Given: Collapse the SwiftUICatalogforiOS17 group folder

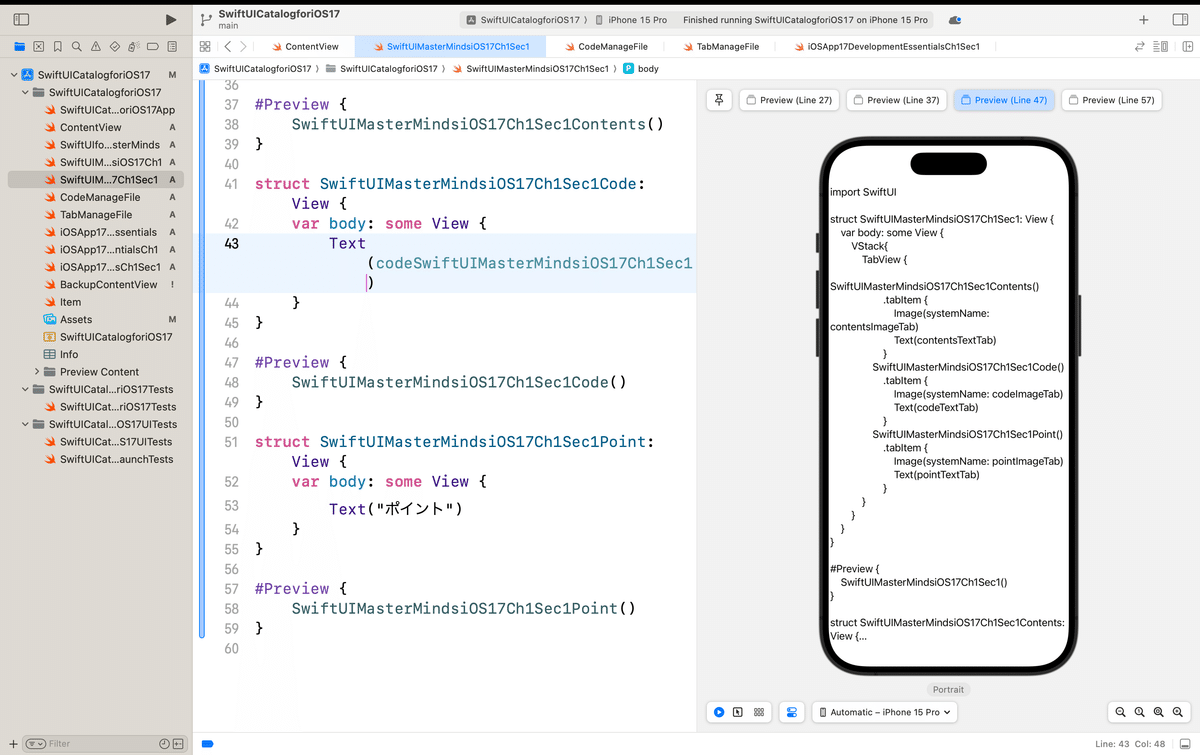Looking at the screenshot, I should 25,92.
